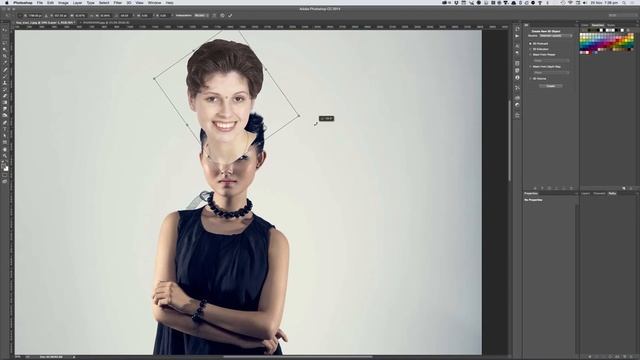The image size is (640, 360).
Task: Select the Healing Brush tool
Action: [x=5, y=69]
